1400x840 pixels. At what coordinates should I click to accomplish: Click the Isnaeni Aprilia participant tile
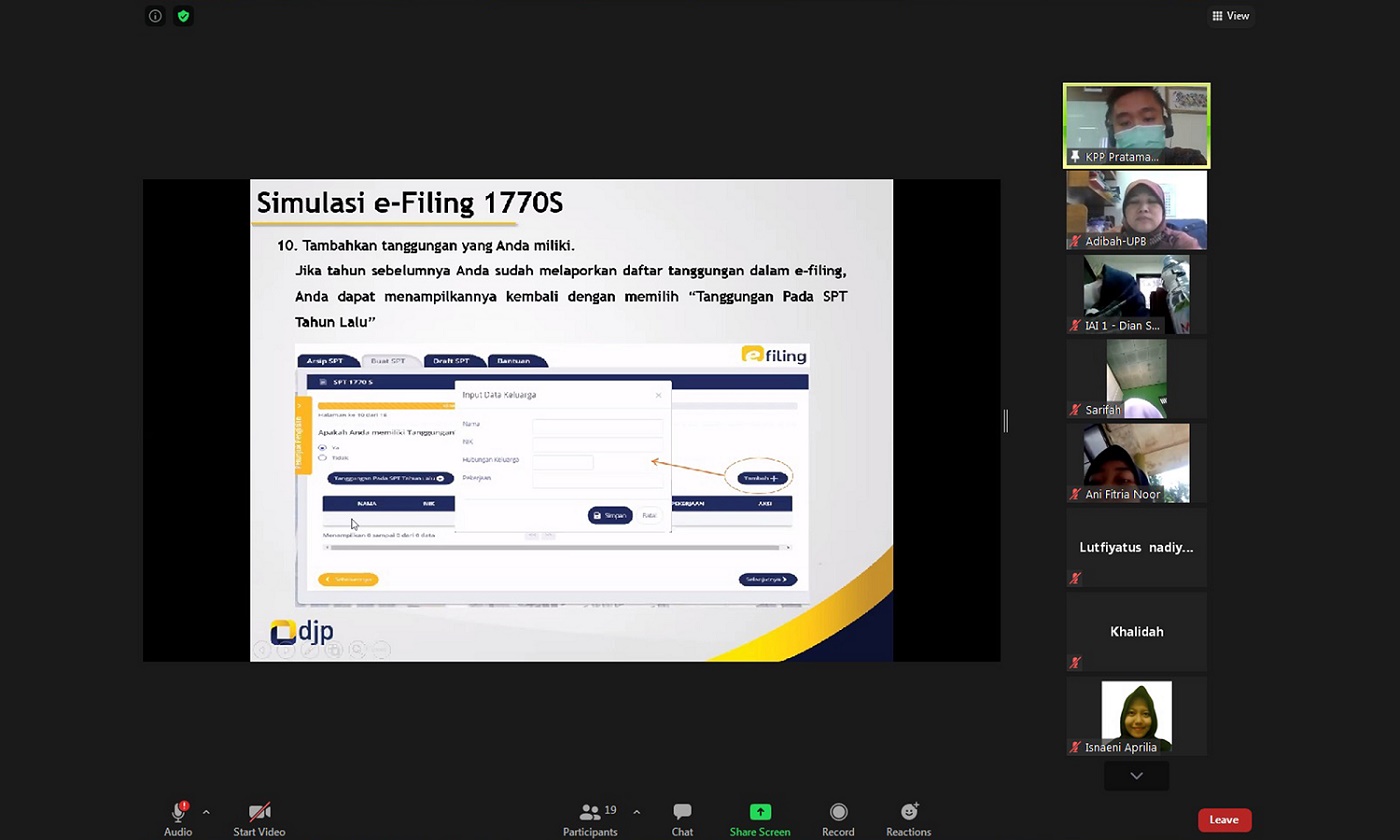(x=1136, y=717)
